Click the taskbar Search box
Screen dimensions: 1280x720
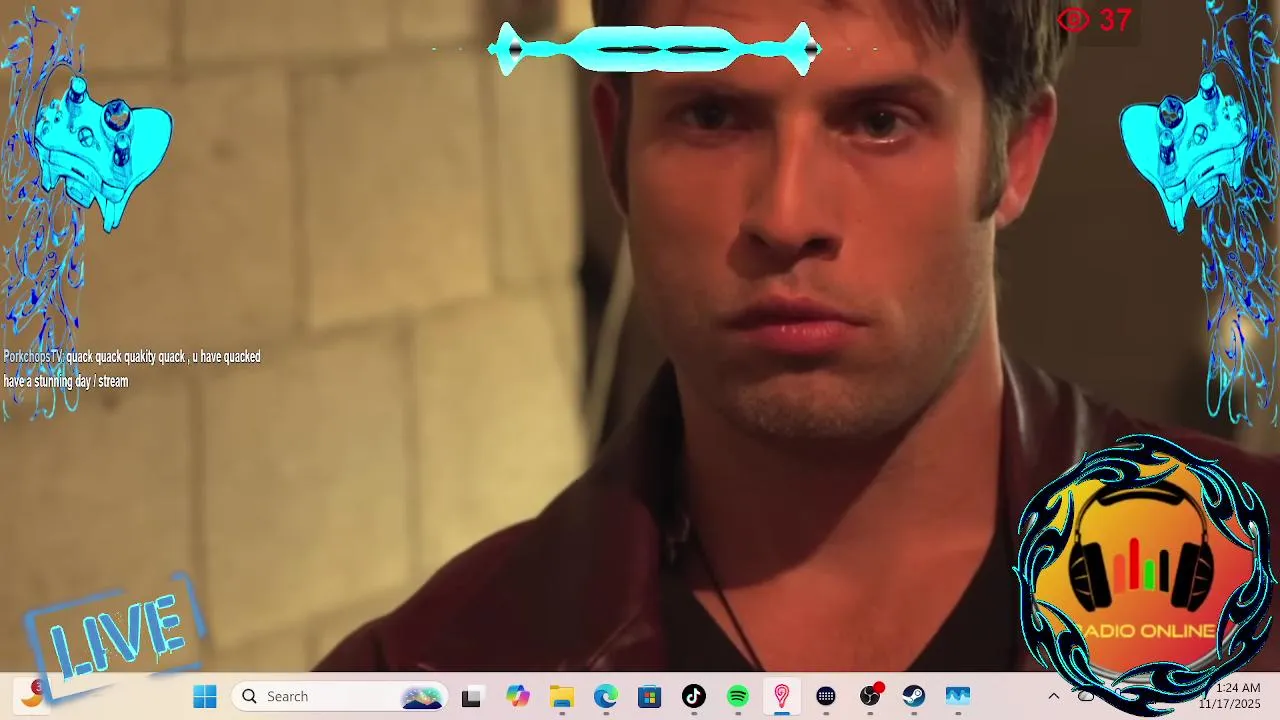point(340,696)
